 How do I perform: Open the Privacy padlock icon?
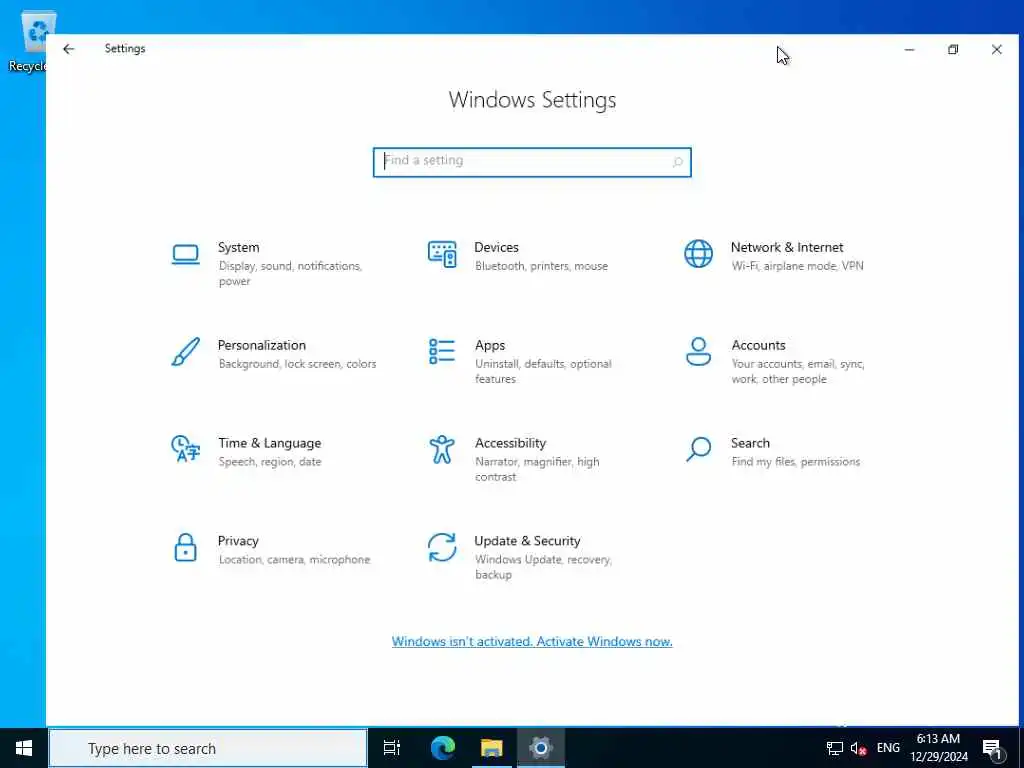pyautogui.click(x=185, y=547)
